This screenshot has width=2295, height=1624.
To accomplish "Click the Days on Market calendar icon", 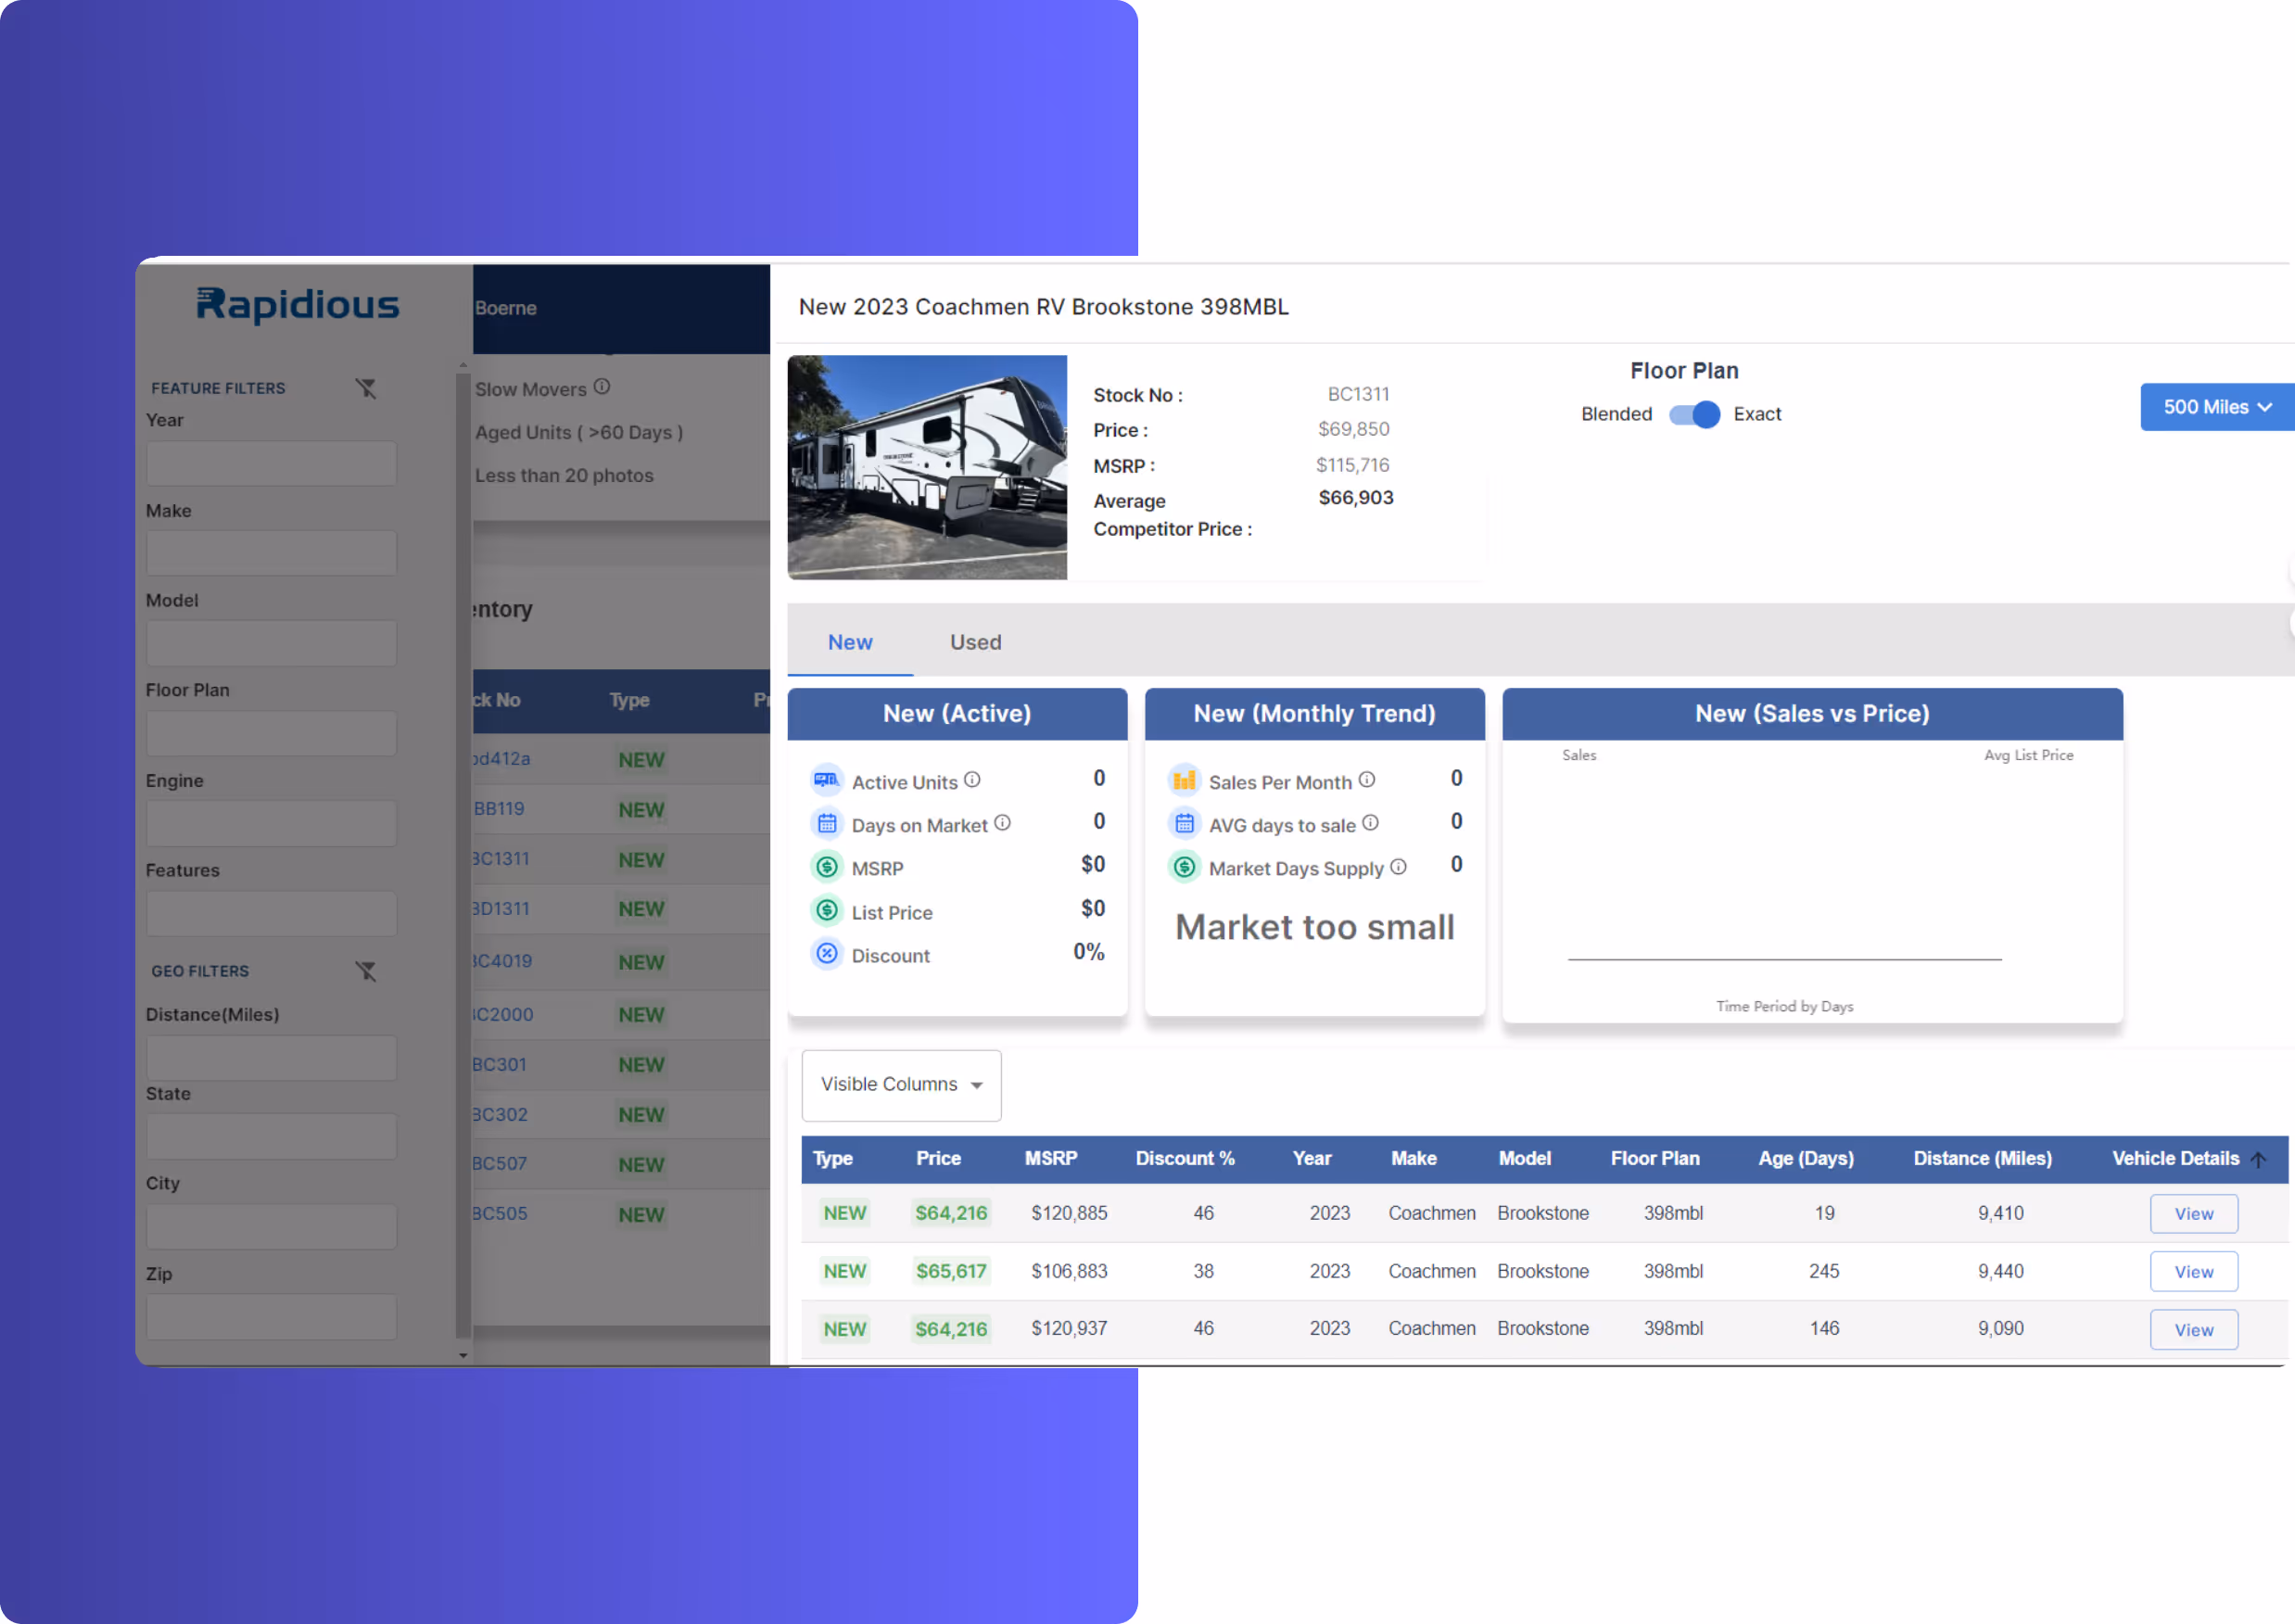I will 826,824.
